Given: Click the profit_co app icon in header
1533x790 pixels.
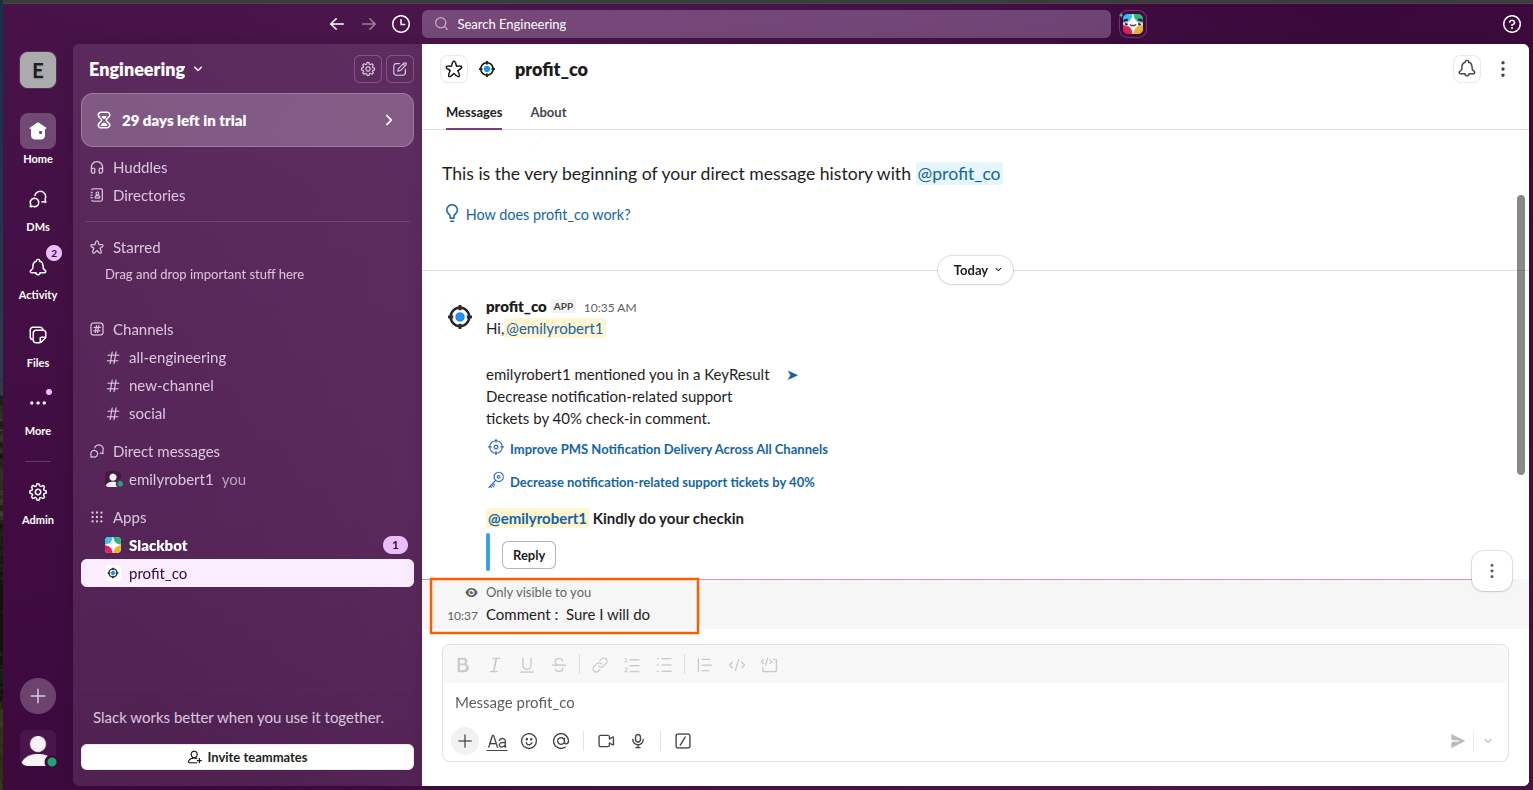Looking at the screenshot, I should (x=487, y=69).
